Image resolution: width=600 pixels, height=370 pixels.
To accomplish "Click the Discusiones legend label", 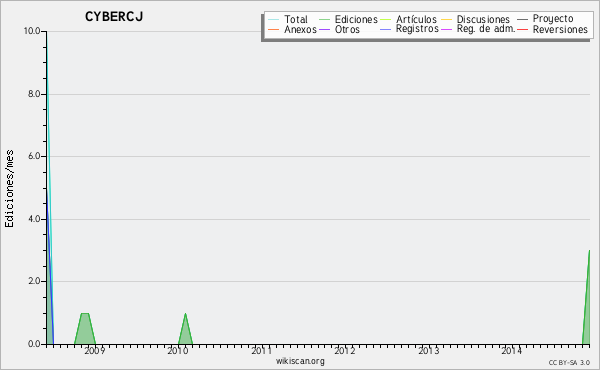I will point(483,19).
